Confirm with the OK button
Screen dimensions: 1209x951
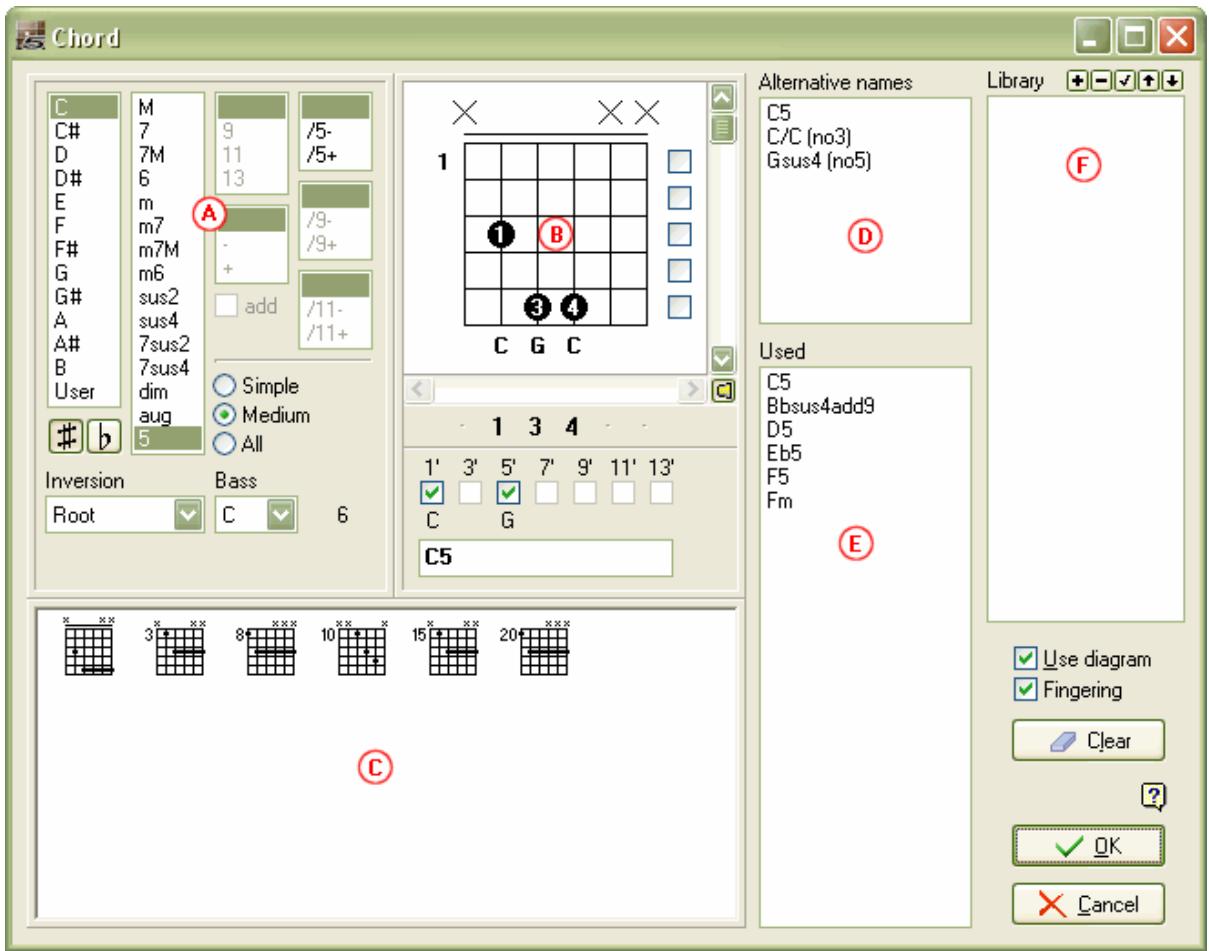tap(1088, 846)
